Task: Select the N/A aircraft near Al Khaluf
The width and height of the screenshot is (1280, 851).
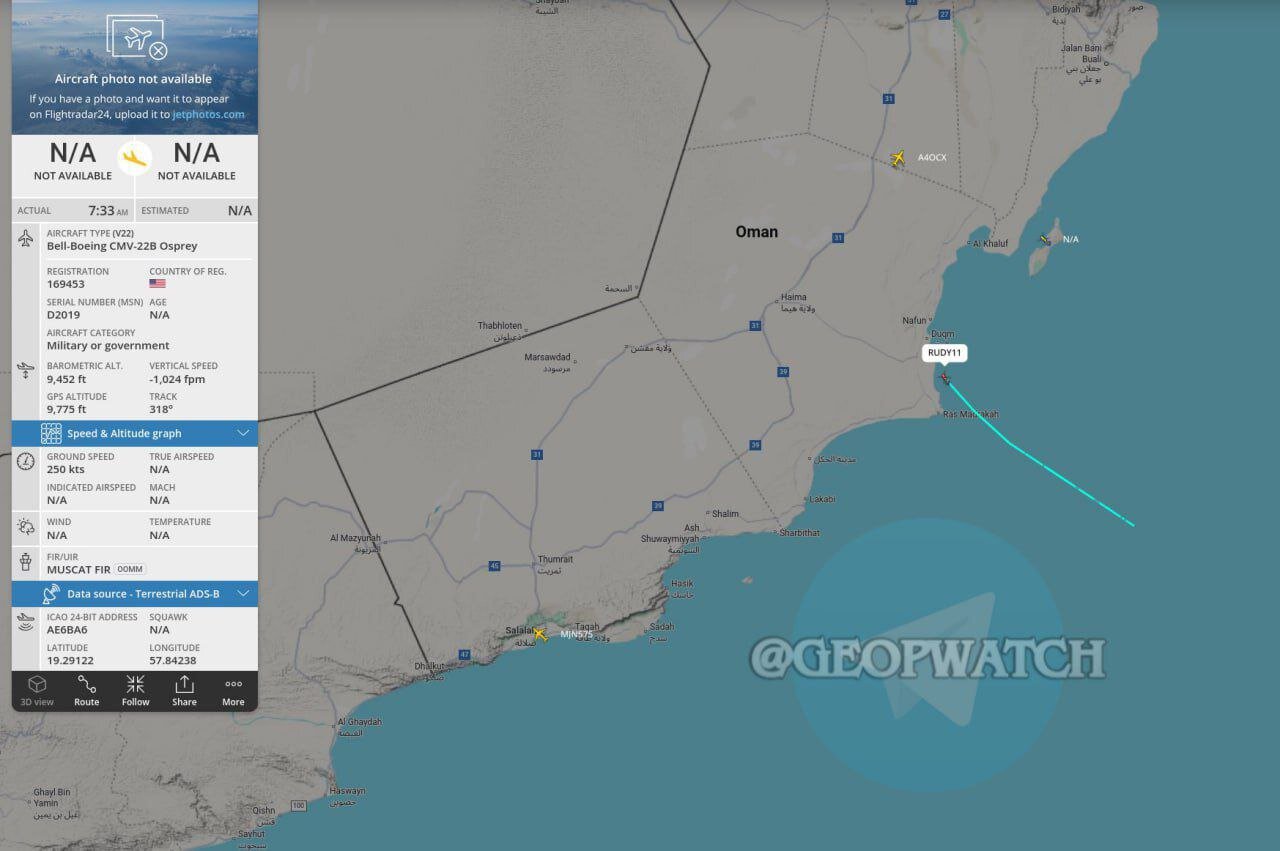Action: (x=1045, y=239)
